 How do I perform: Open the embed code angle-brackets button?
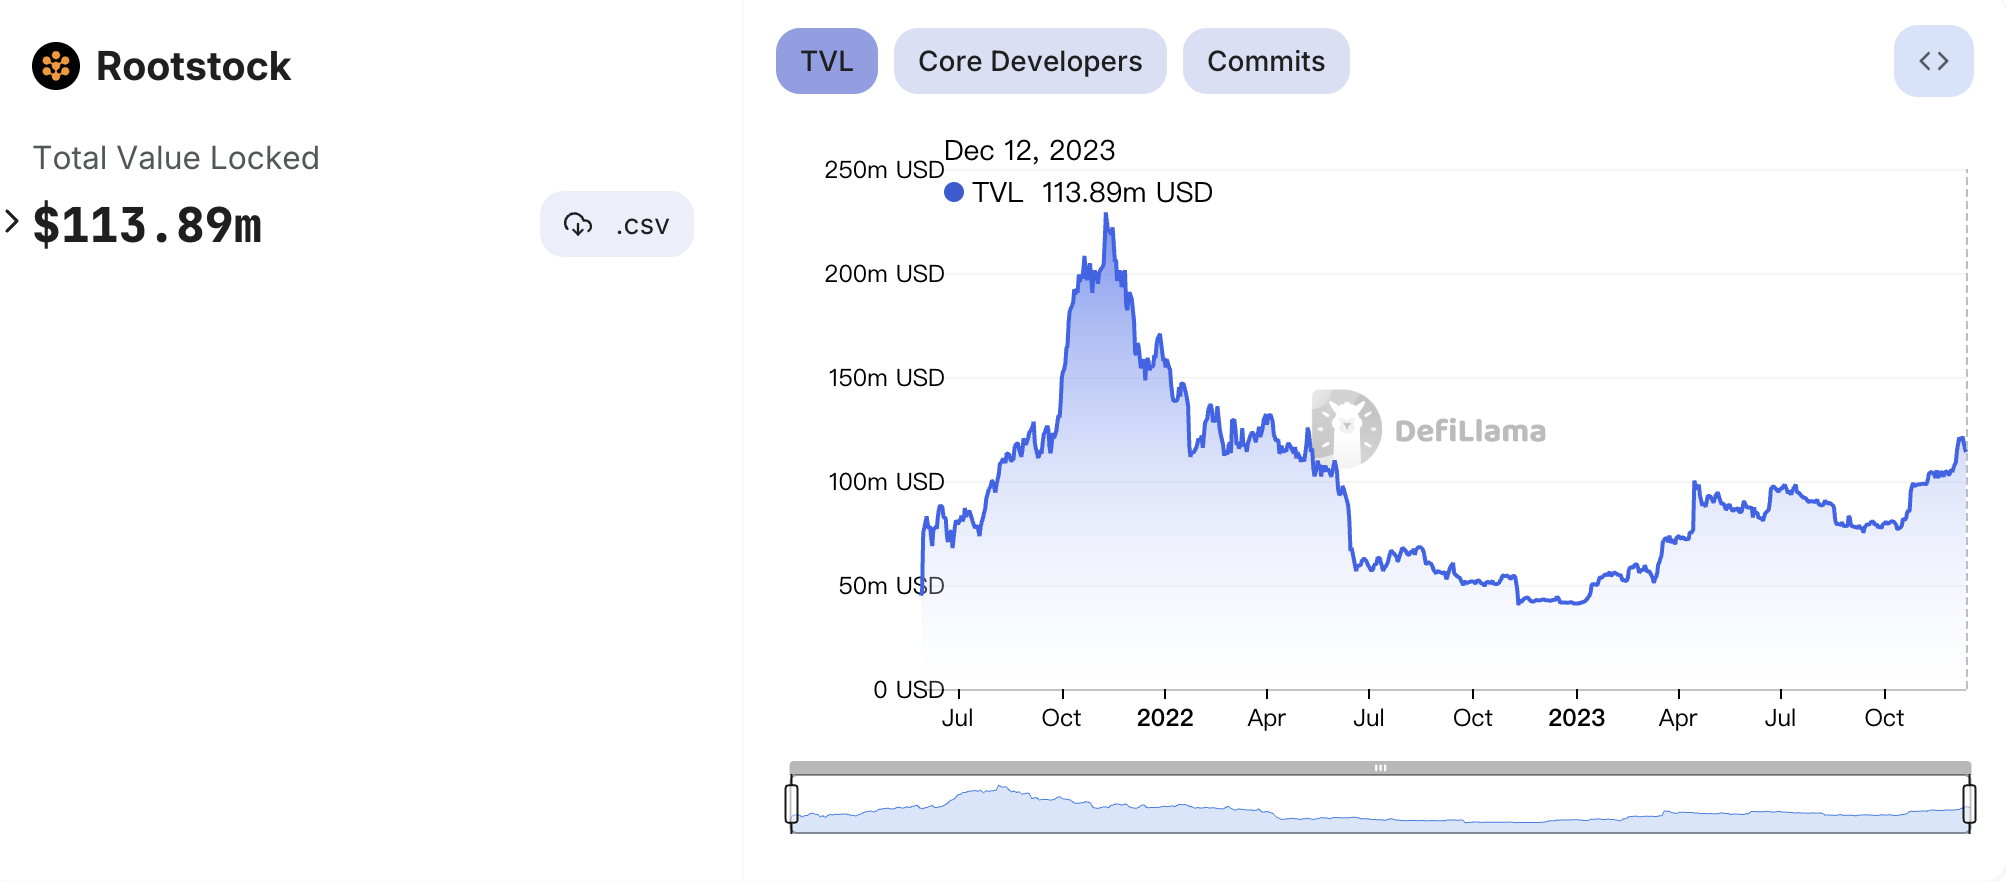coord(1933,61)
